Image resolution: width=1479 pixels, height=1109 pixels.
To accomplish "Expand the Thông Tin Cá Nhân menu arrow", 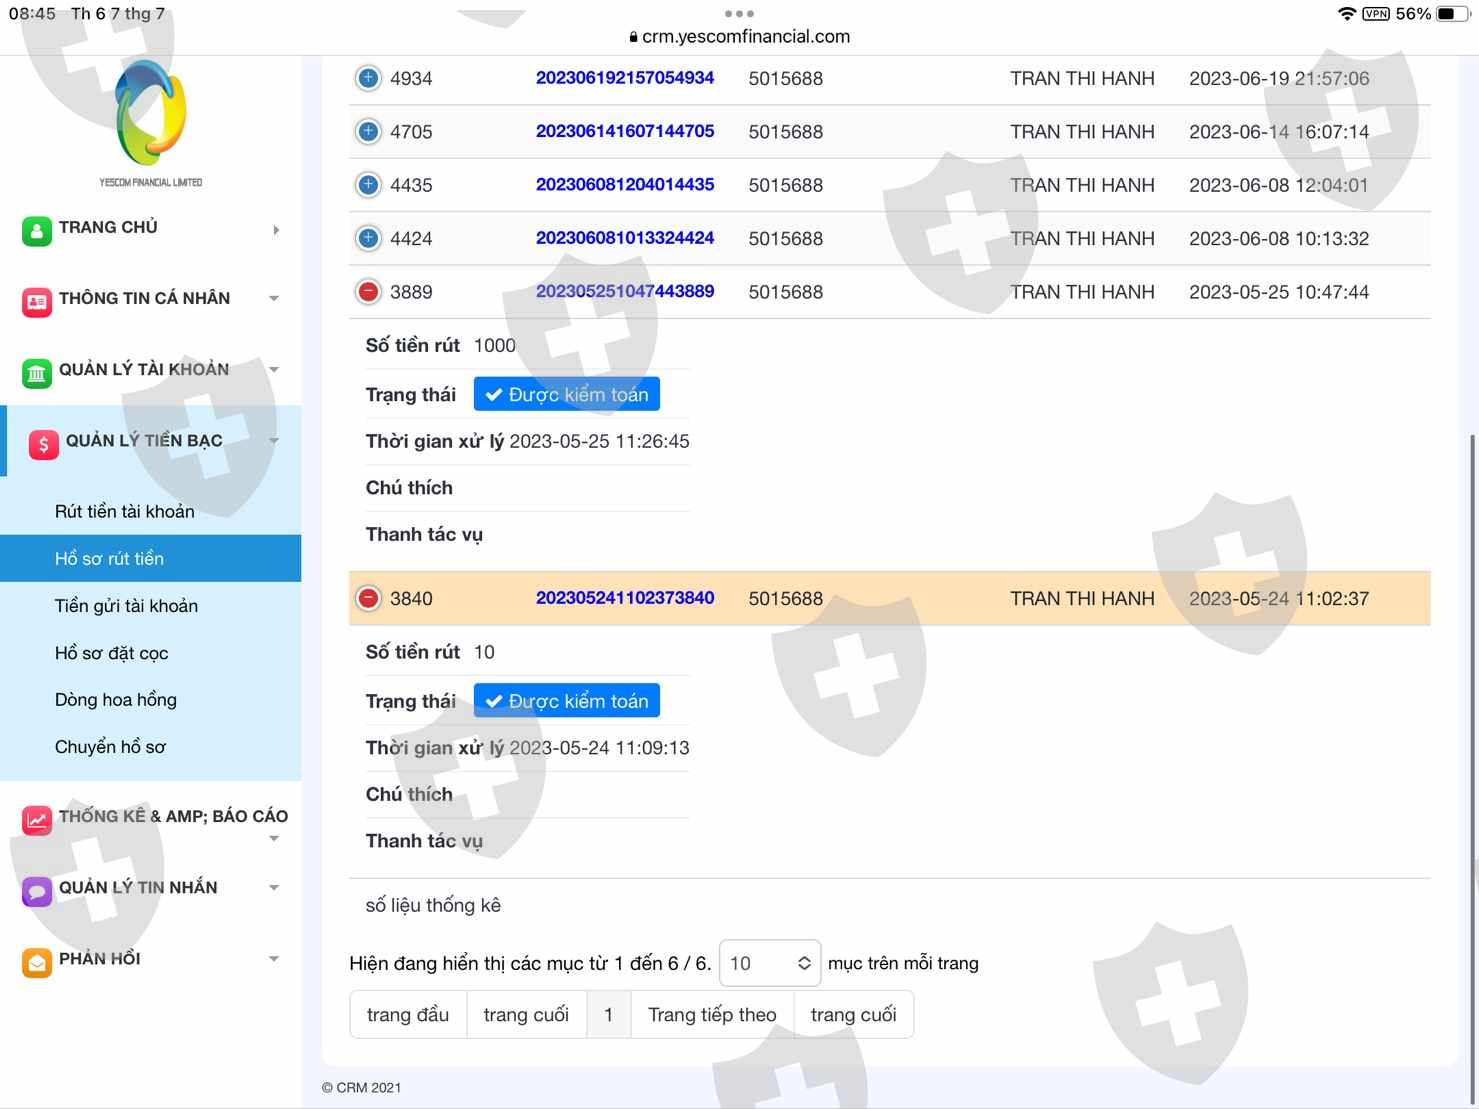I will tap(274, 298).
